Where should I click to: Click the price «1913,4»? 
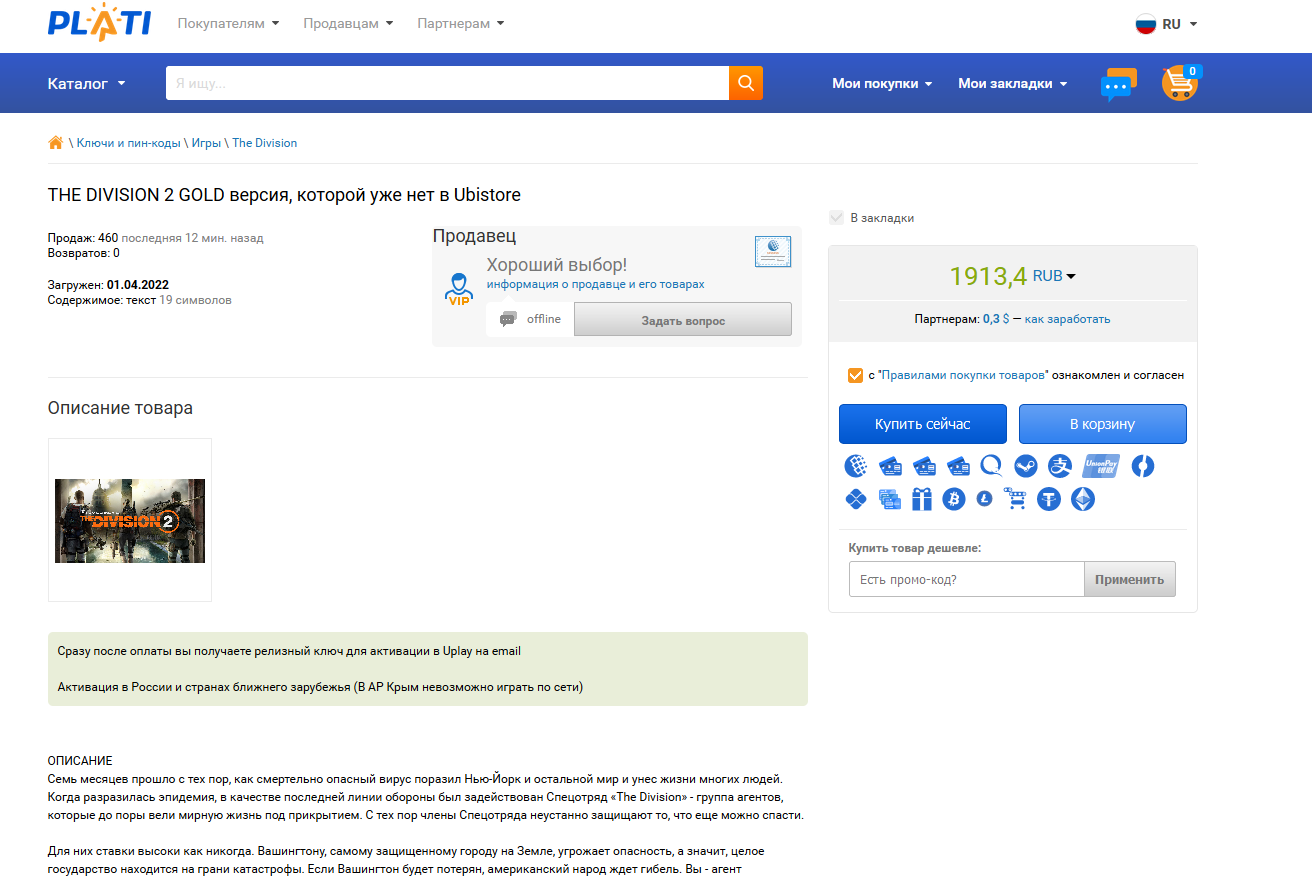(988, 276)
